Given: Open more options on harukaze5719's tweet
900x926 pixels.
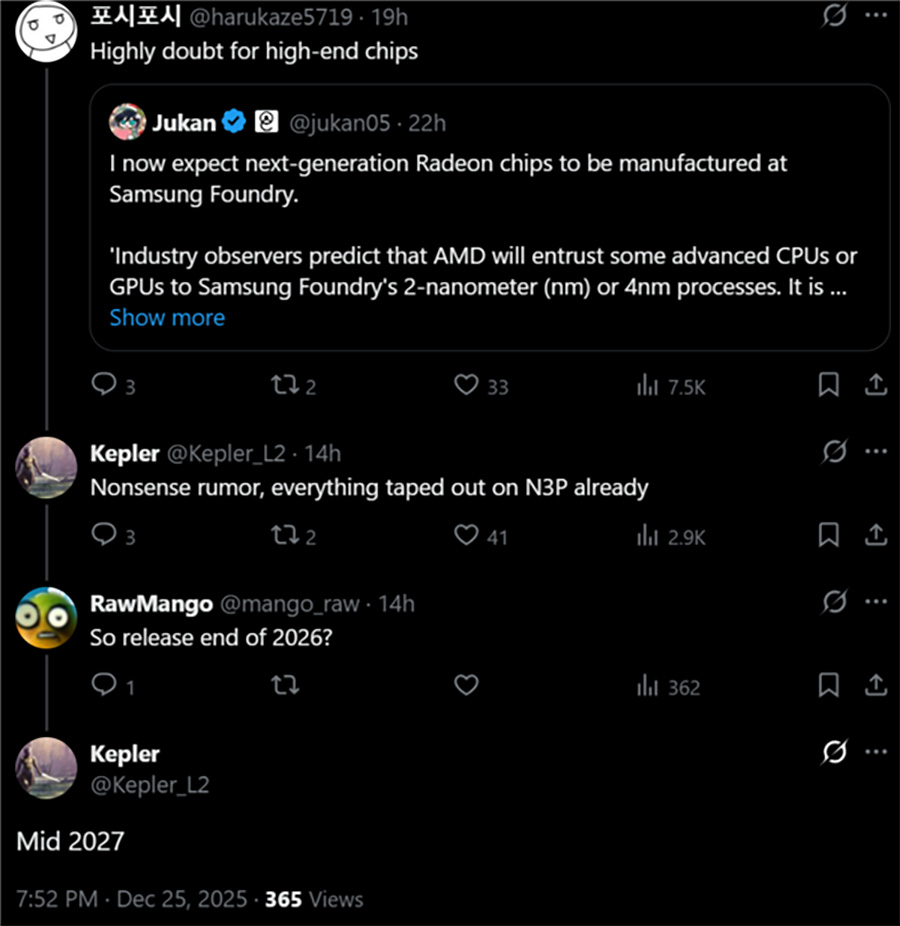Looking at the screenshot, I should [876, 17].
